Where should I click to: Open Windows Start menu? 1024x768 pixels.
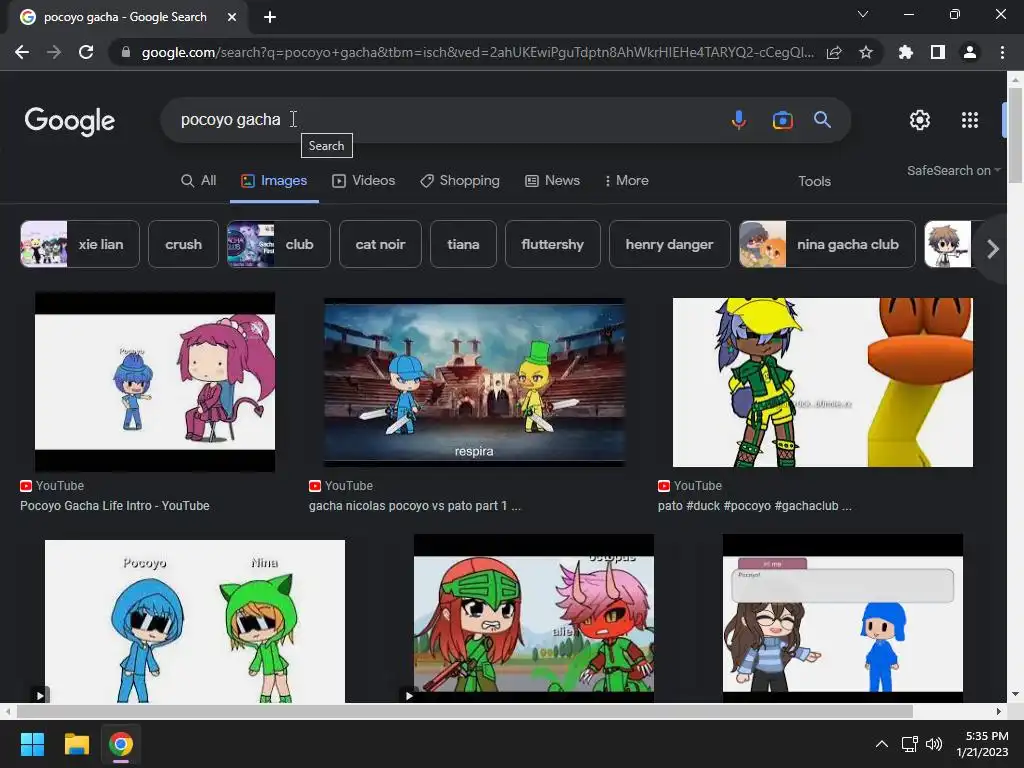(32, 744)
